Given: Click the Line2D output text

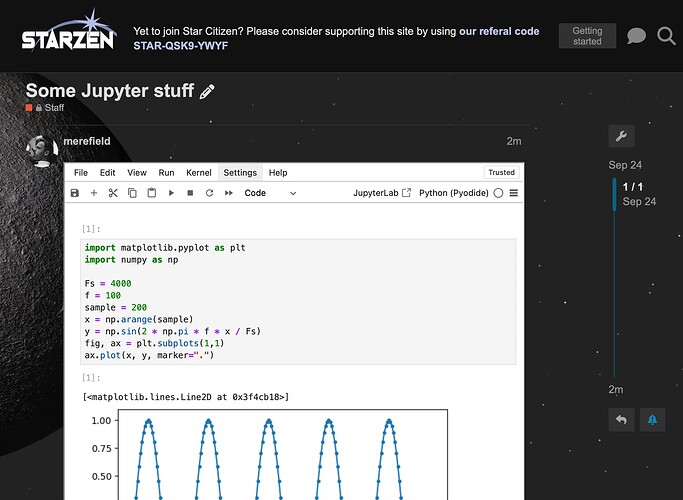Looking at the screenshot, I should [x=186, y=397].
